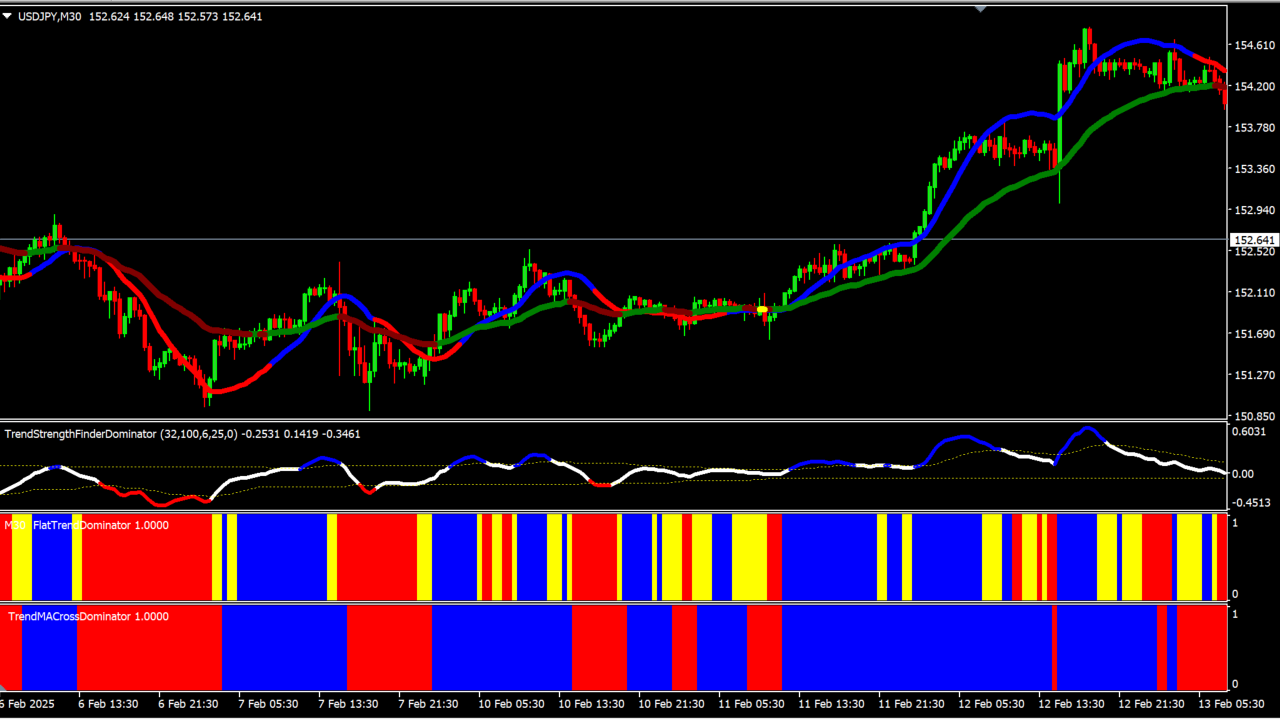The width and height of the screenshot is (1280, 720).
Task: Select the M30 FlatTrendDominator 1.0000 label
Action: point(87,525)
